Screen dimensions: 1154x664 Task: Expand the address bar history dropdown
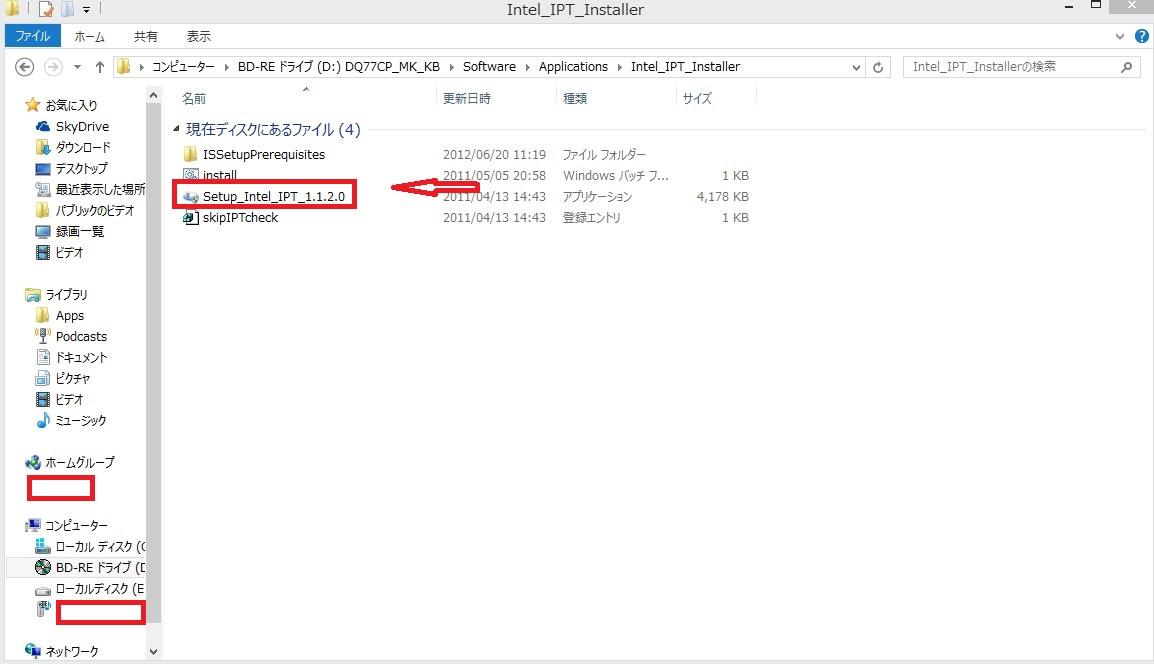856,67
